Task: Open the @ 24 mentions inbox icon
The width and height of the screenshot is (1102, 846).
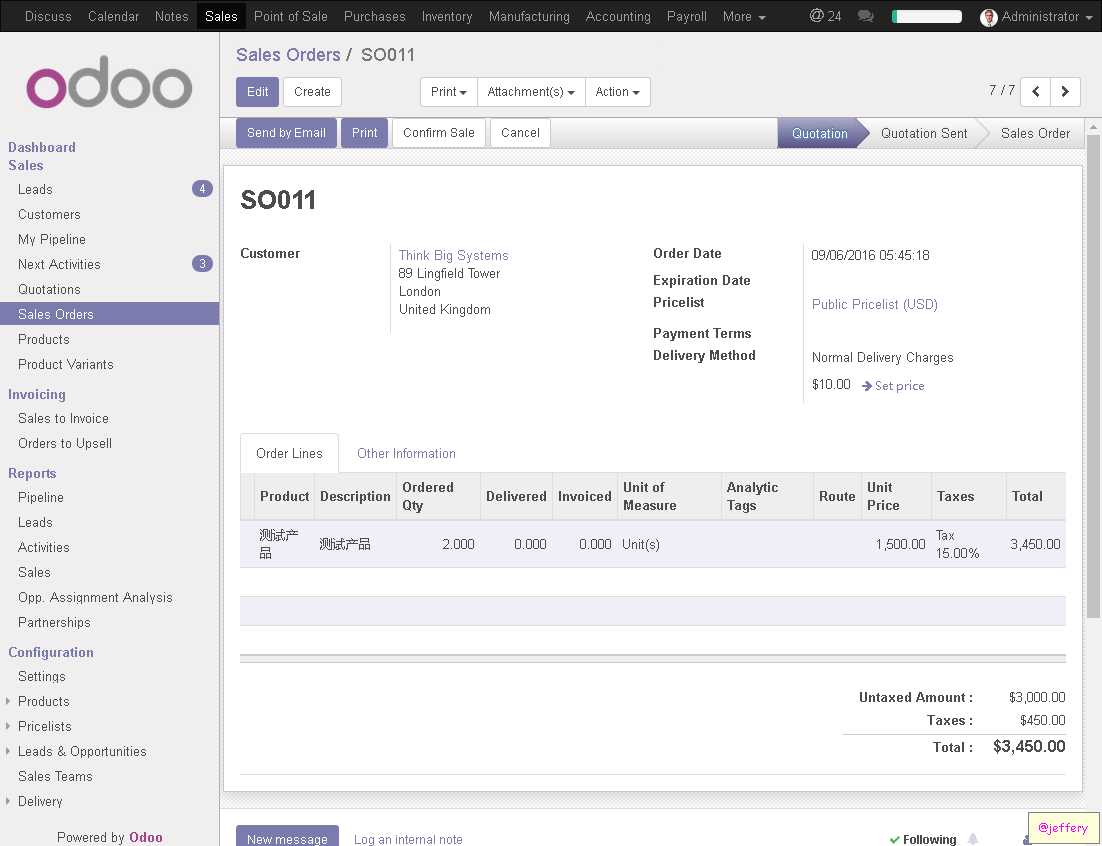Action: click(825, 15)
